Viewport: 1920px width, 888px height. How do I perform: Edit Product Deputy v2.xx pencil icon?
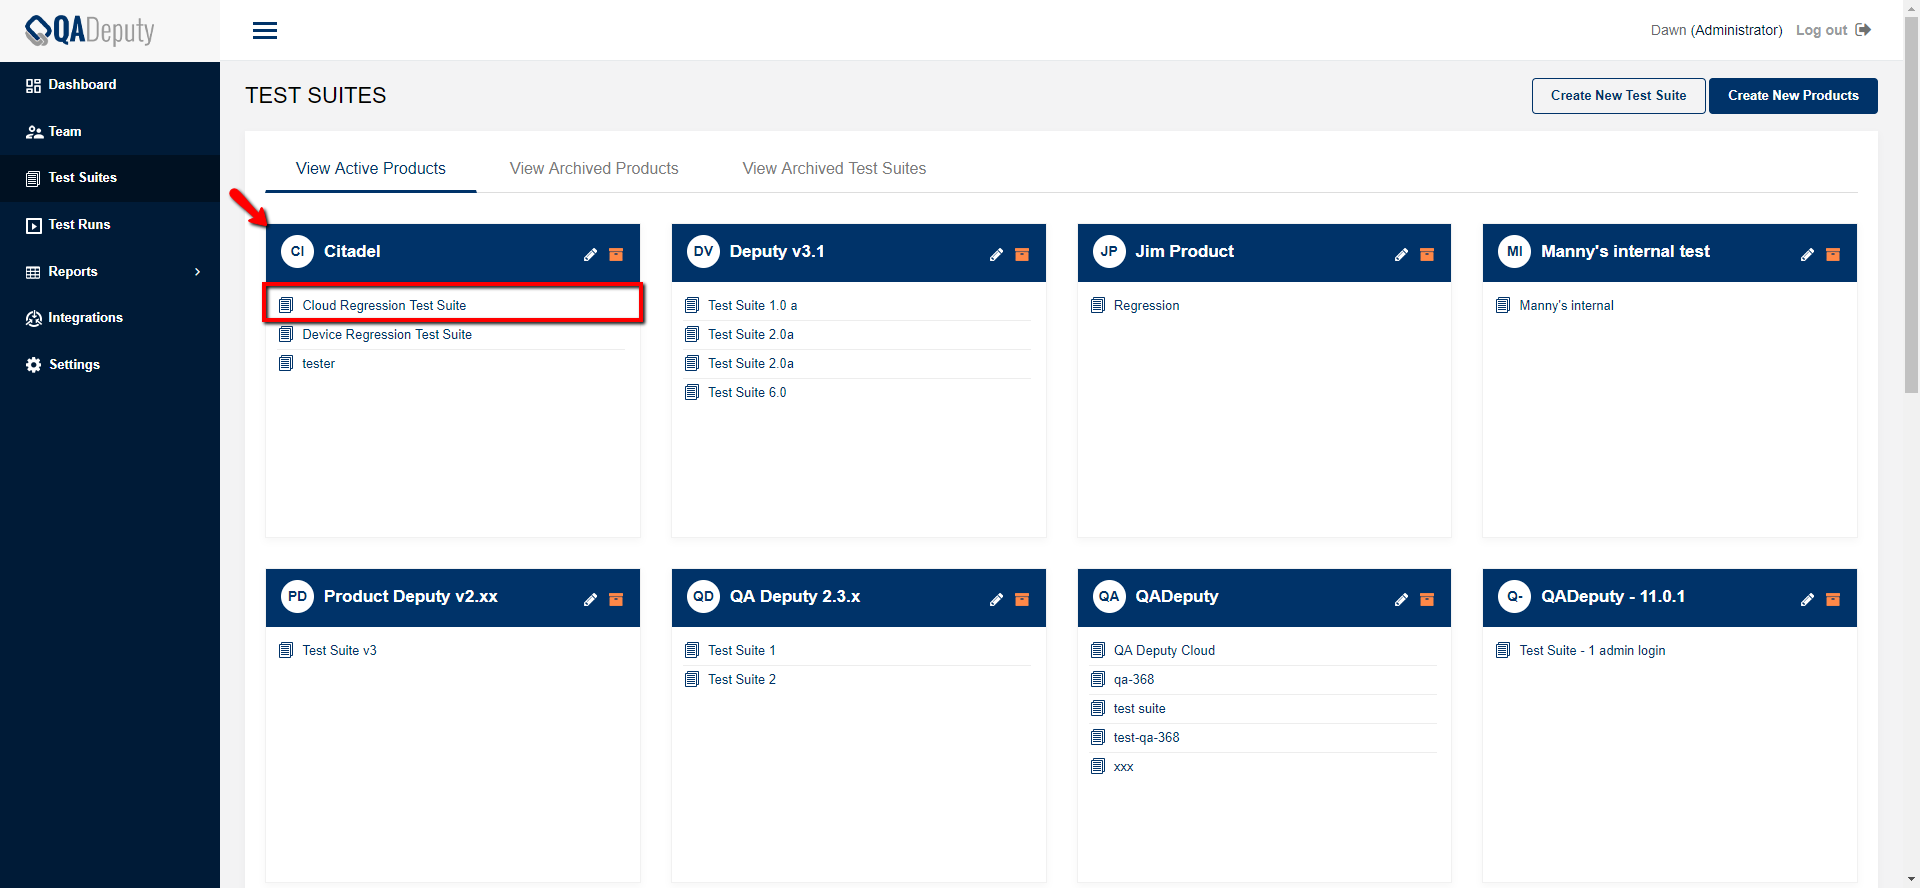(590, 600)
